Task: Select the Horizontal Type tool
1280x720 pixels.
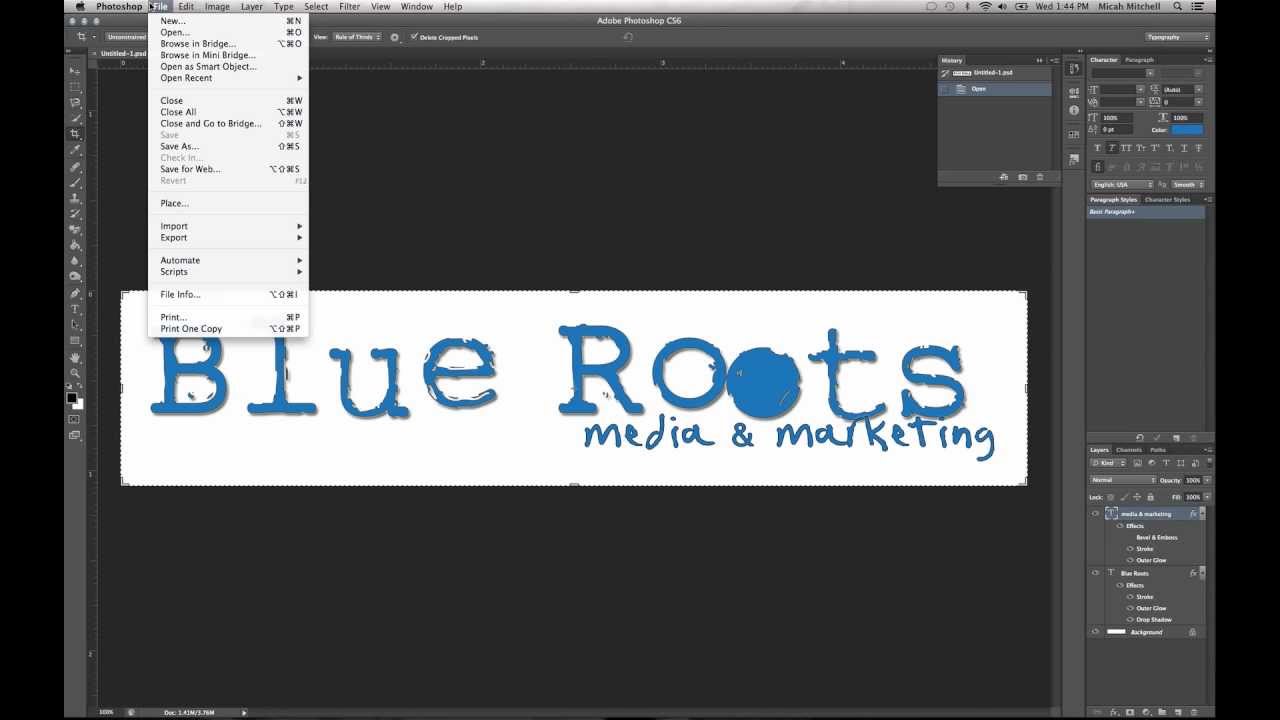Action: [x=75, y=309]
